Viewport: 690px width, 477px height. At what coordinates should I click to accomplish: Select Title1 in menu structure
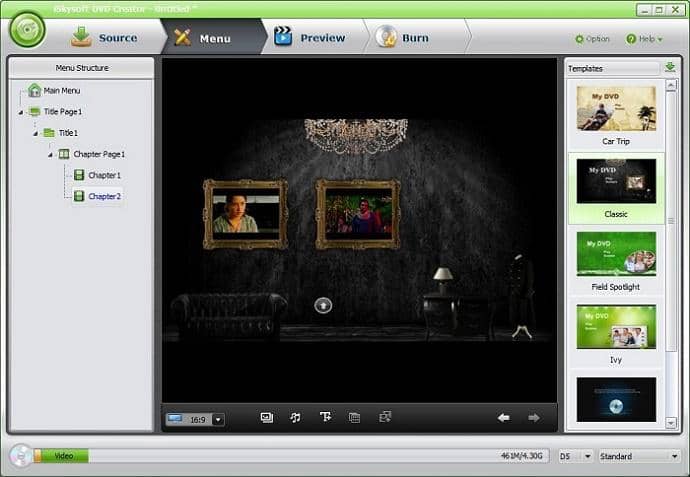[68, 133]
